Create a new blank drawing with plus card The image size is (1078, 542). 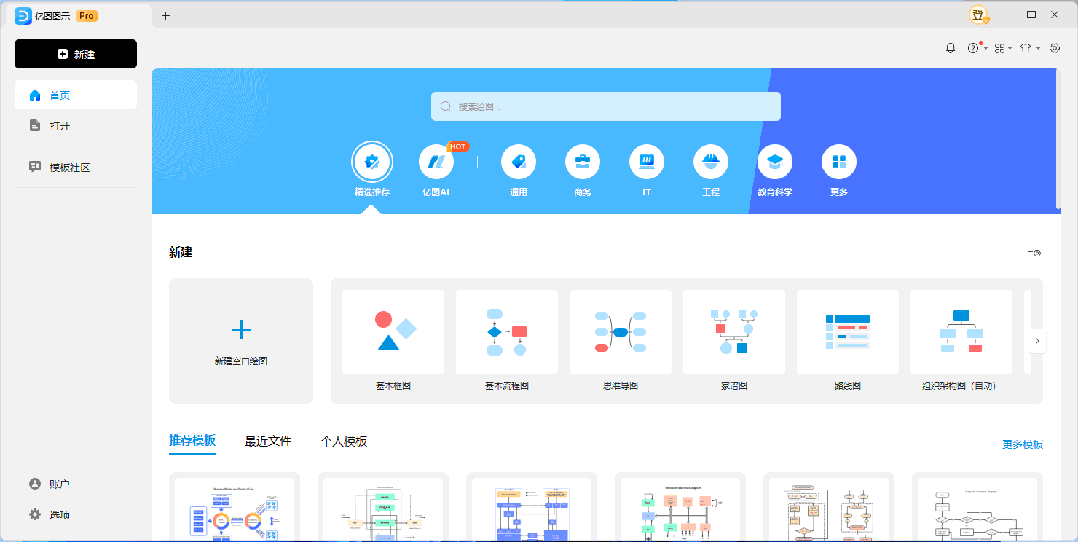241,340
